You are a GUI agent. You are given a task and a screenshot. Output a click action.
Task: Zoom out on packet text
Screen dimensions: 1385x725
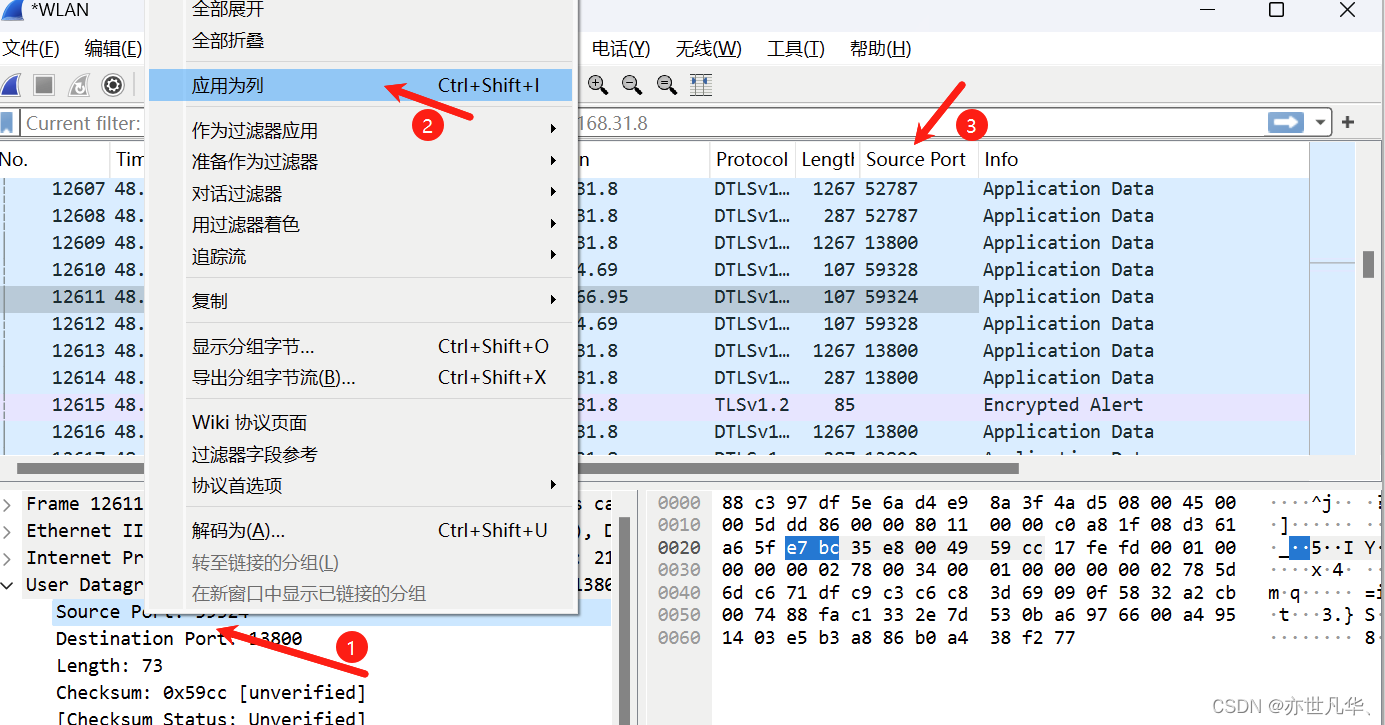(632, 85)
